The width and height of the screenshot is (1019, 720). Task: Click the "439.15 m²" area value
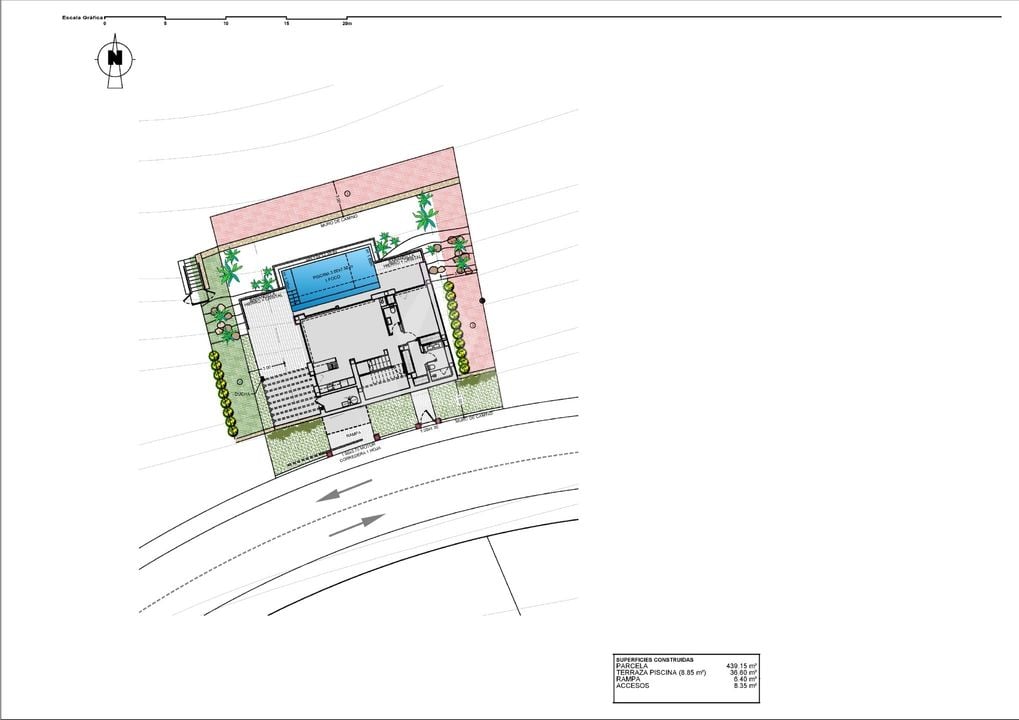coord(741,666)
